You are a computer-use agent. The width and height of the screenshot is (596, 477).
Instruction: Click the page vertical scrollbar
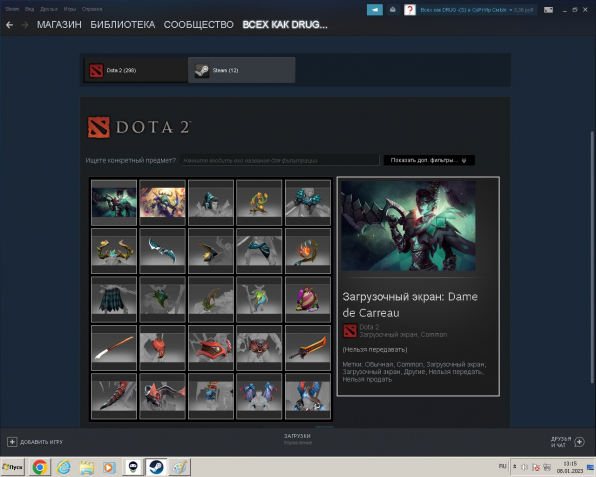click(x=592, y=257)
